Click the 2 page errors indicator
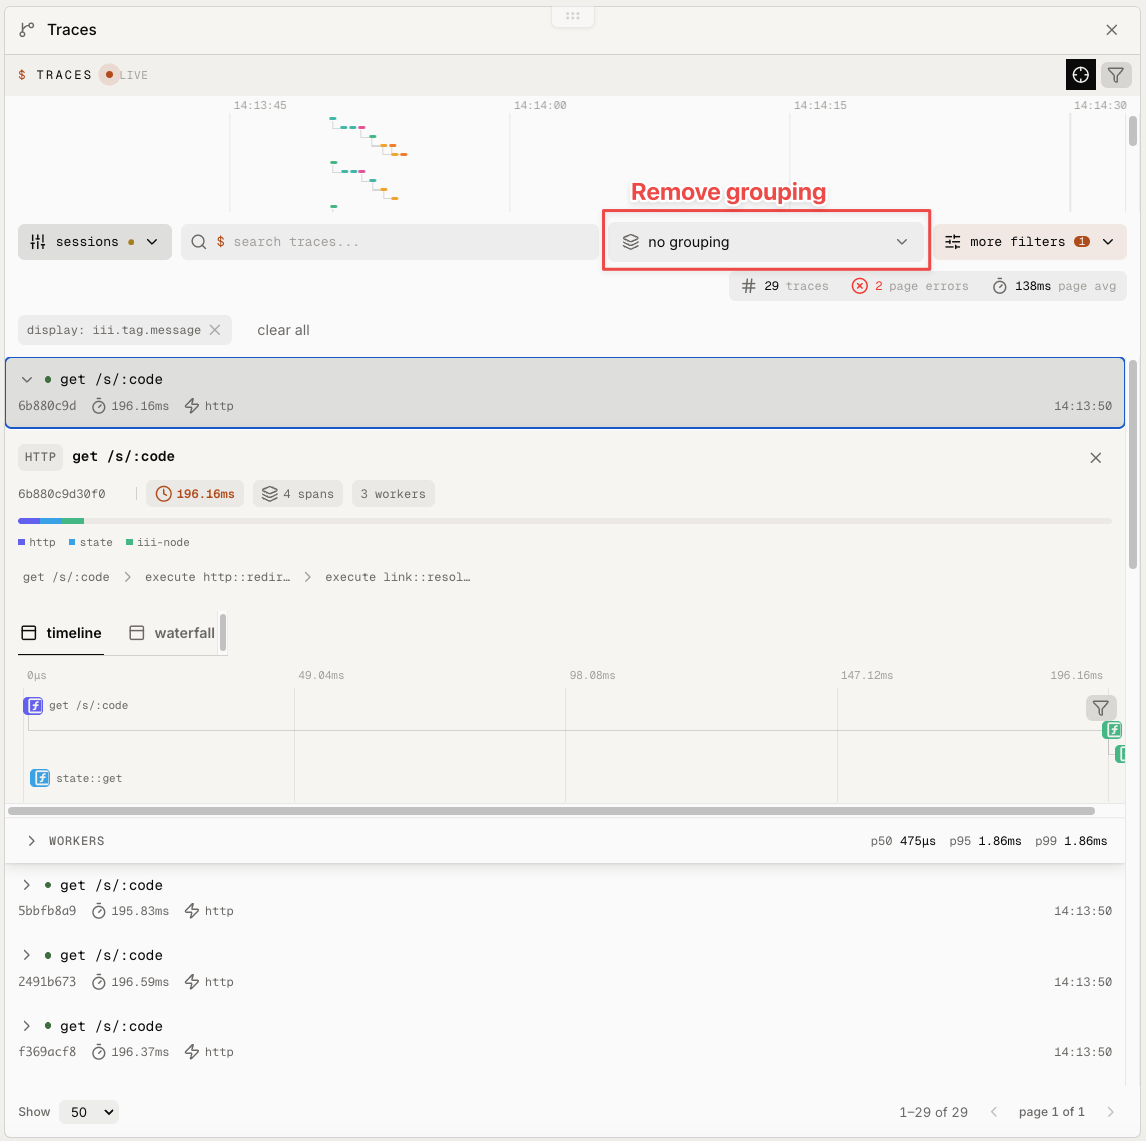 coord(910,286)
